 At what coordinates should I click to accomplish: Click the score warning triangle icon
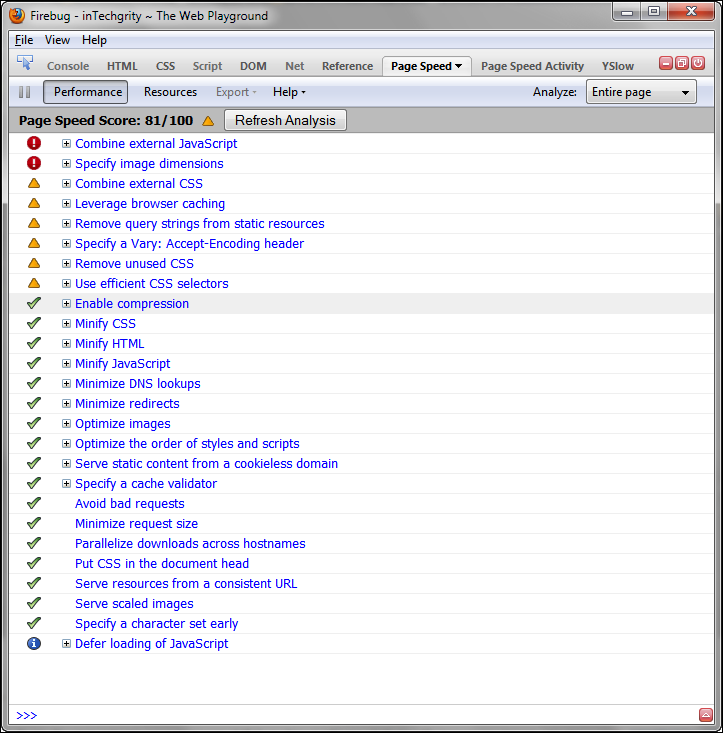click(208, 121)
